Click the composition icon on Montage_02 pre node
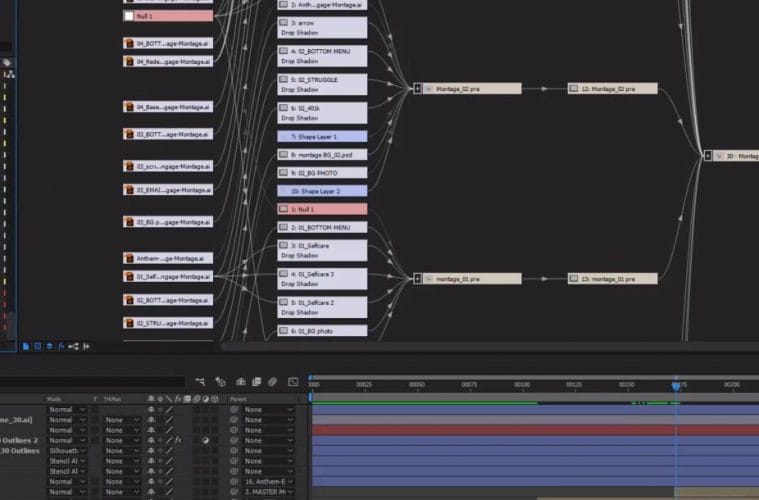The image size is (759, 500). tap(427, 88)
